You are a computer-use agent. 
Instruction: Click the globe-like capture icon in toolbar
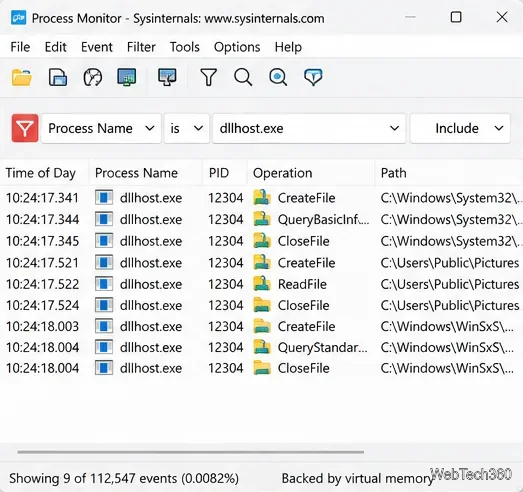coord(92,77)
